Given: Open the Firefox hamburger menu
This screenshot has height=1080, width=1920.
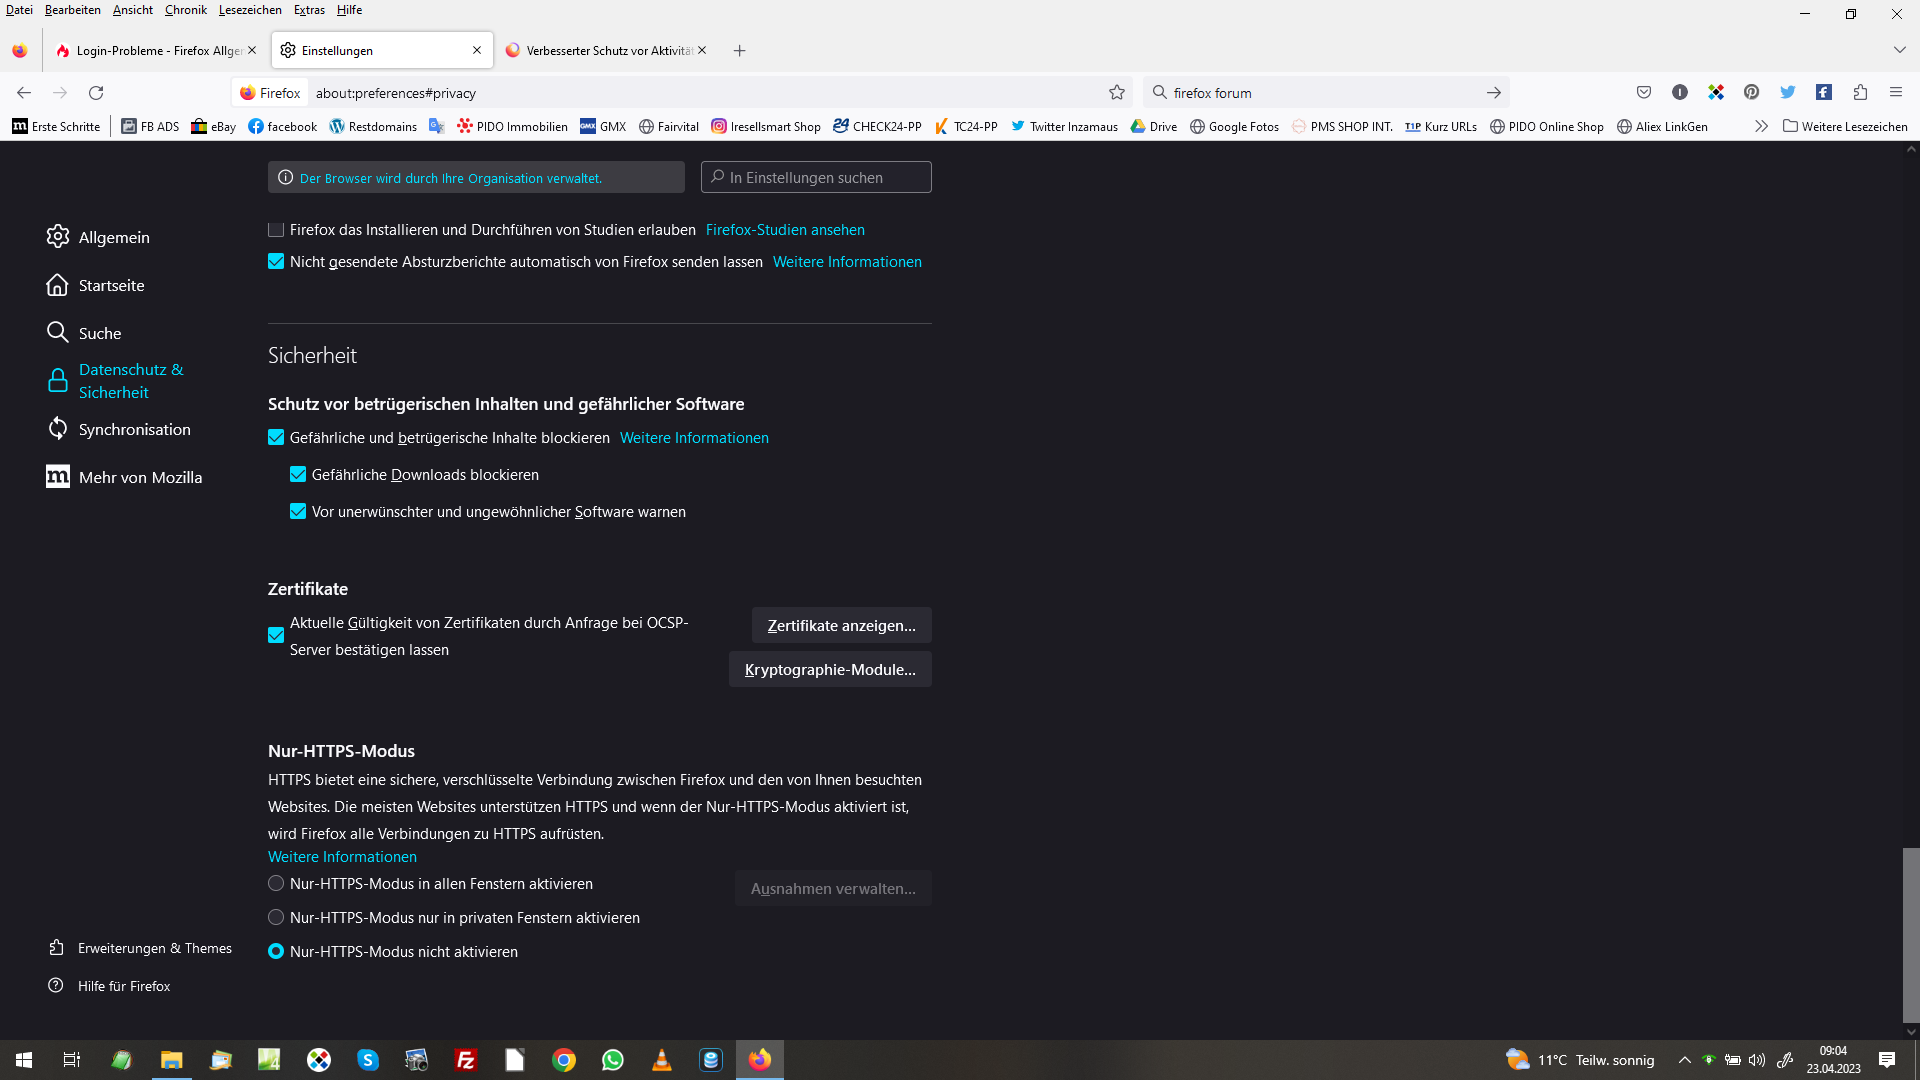Looking at the screenshot, I should click(1896, 93).
